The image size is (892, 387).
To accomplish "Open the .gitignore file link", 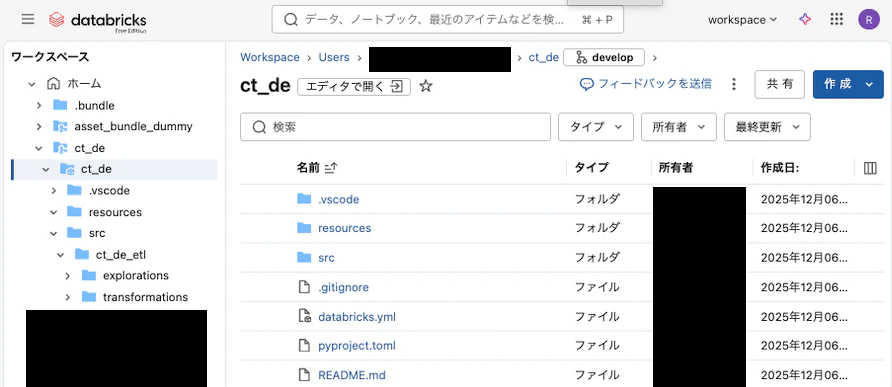I will (x=343, y=287).
